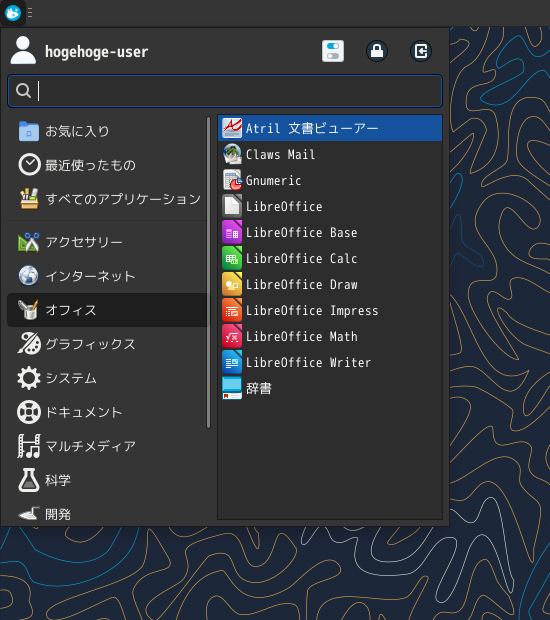Select Atril 文書ビューアー entry
Viewport: 550px width, 620px height.
pos(330,128)
